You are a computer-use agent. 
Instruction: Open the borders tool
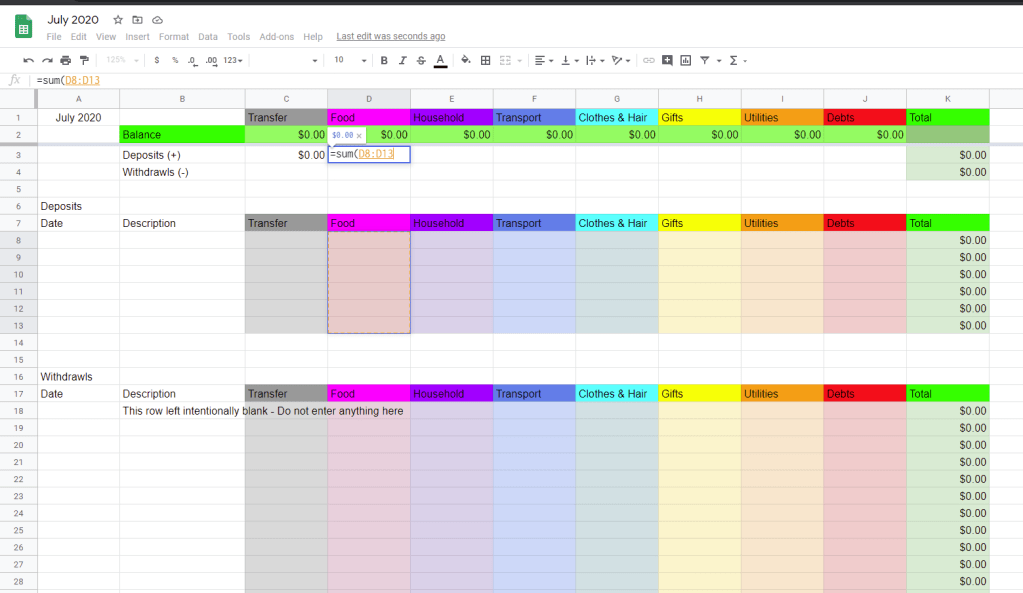(x=486, y=61)
